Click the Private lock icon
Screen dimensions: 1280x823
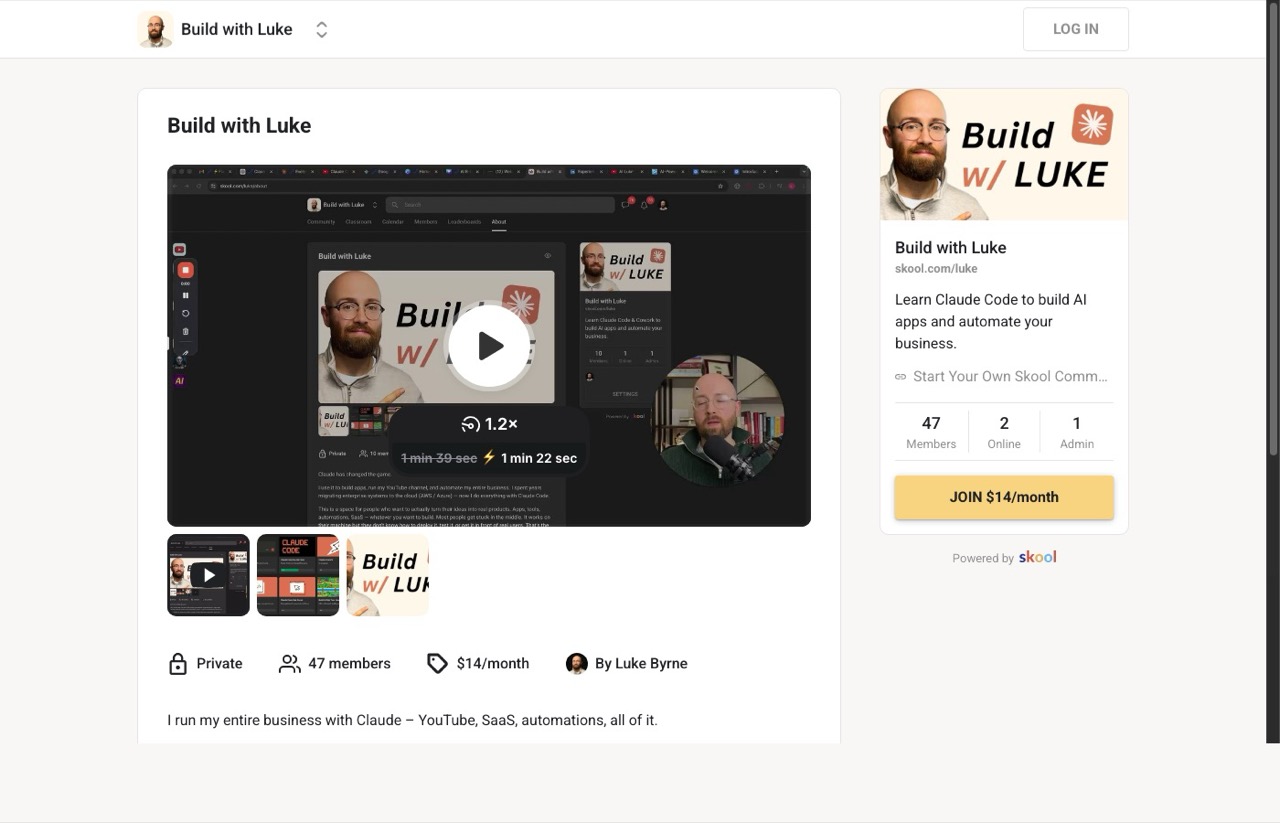(x=178, y=663)
